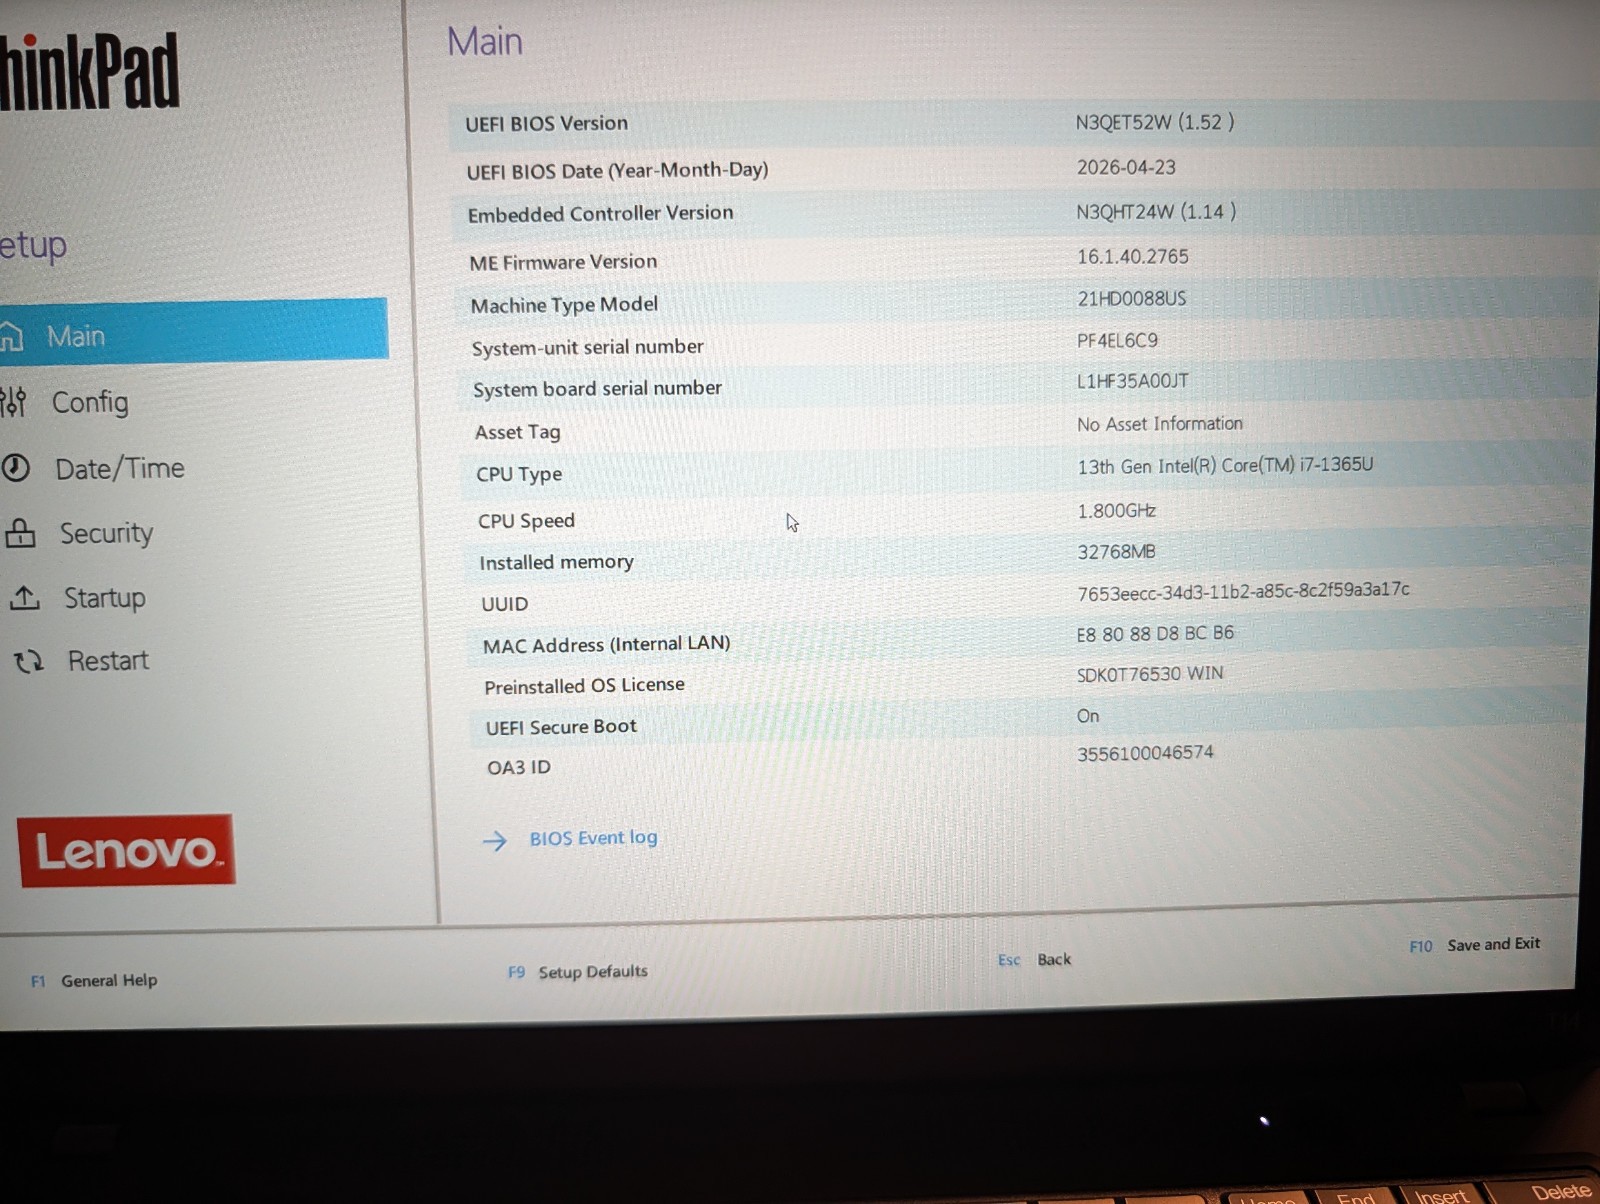
Task: Select BIOS date value 2026-04-23
Action: (x=1126, y=167)
